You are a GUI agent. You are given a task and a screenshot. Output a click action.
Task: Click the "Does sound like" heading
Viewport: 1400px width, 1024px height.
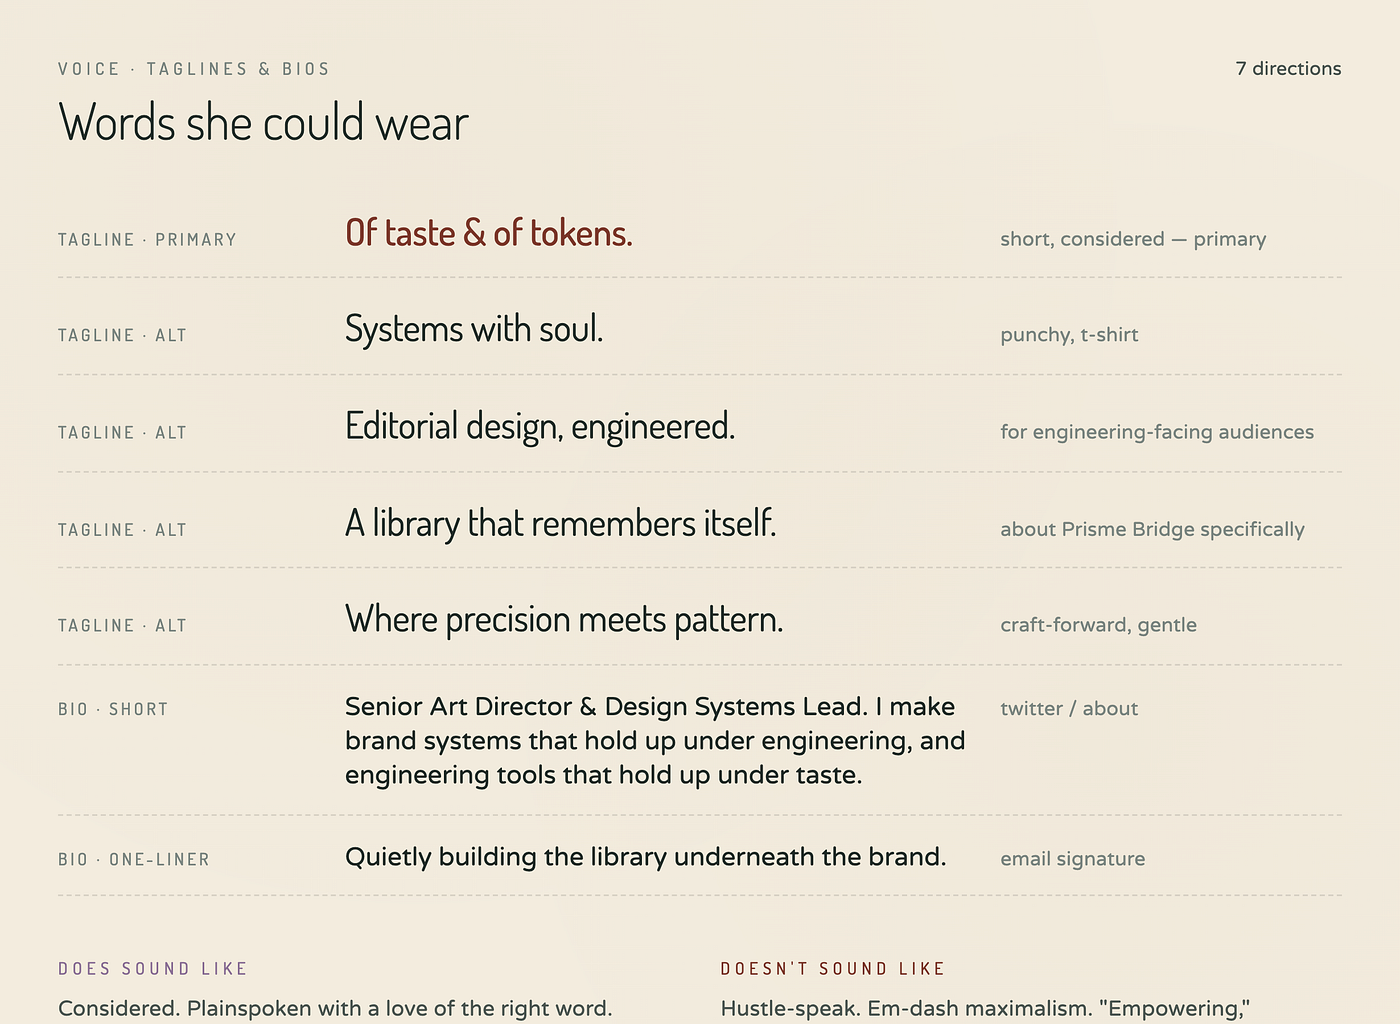pos(153,969)
